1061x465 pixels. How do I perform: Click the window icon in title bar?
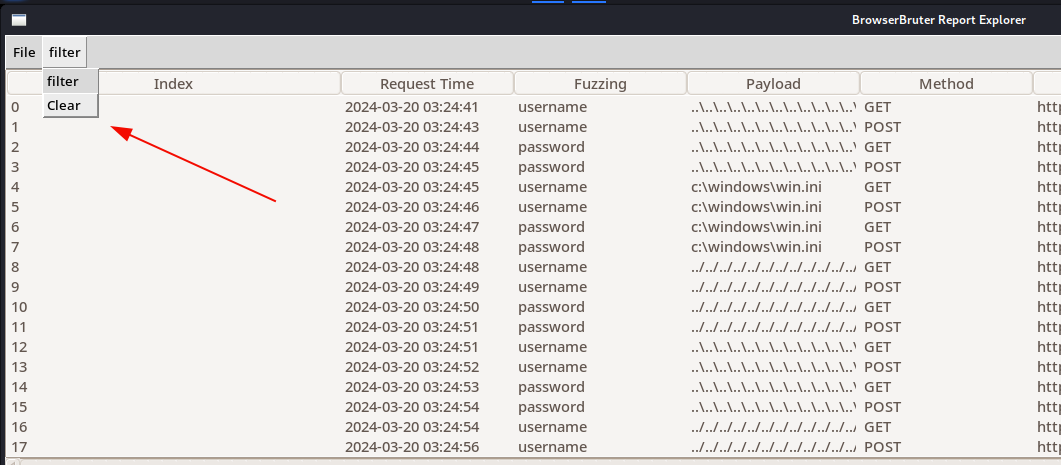(x=19, y=20)
